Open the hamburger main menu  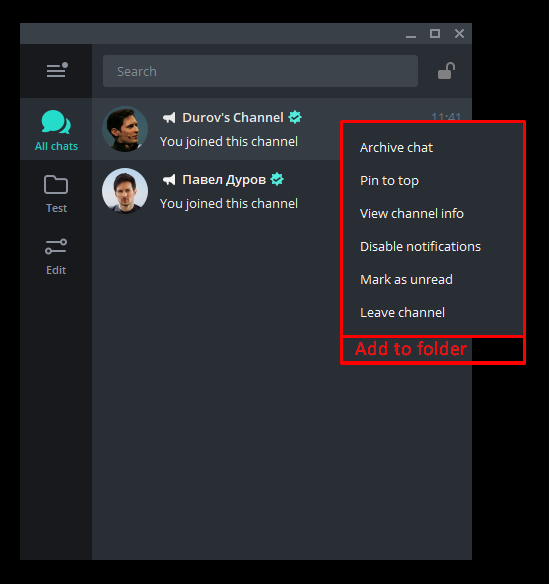point(57,70)
